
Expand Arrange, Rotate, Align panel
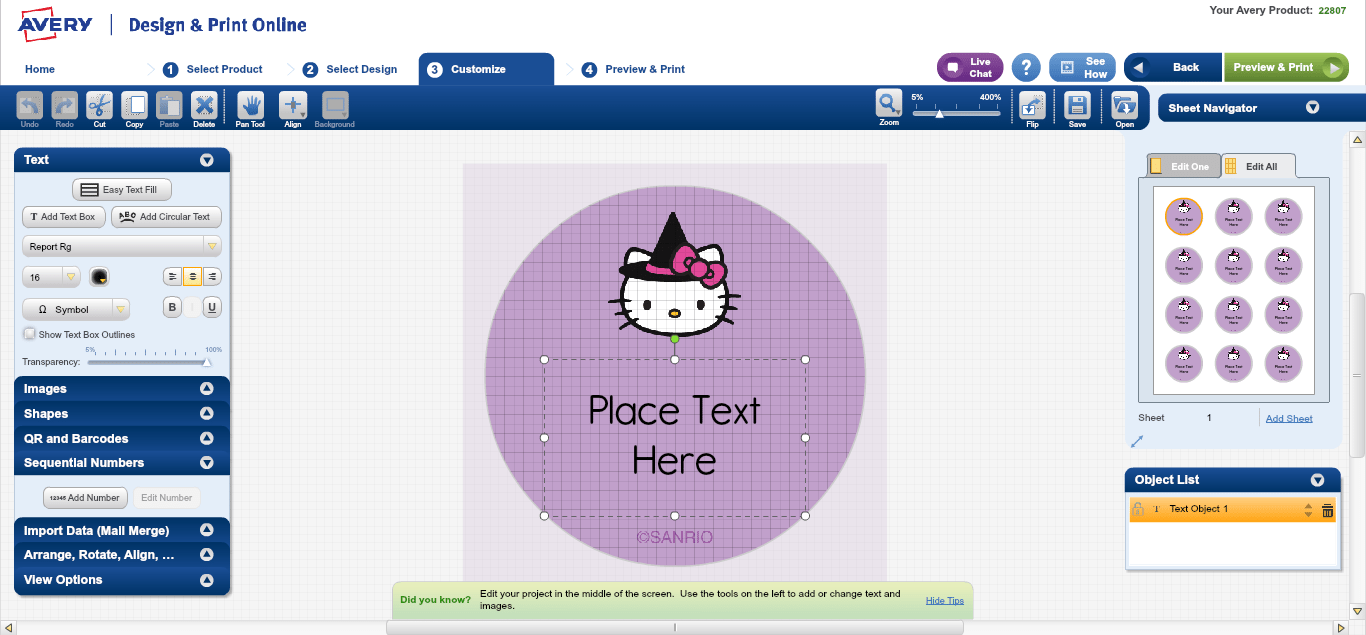207,555
